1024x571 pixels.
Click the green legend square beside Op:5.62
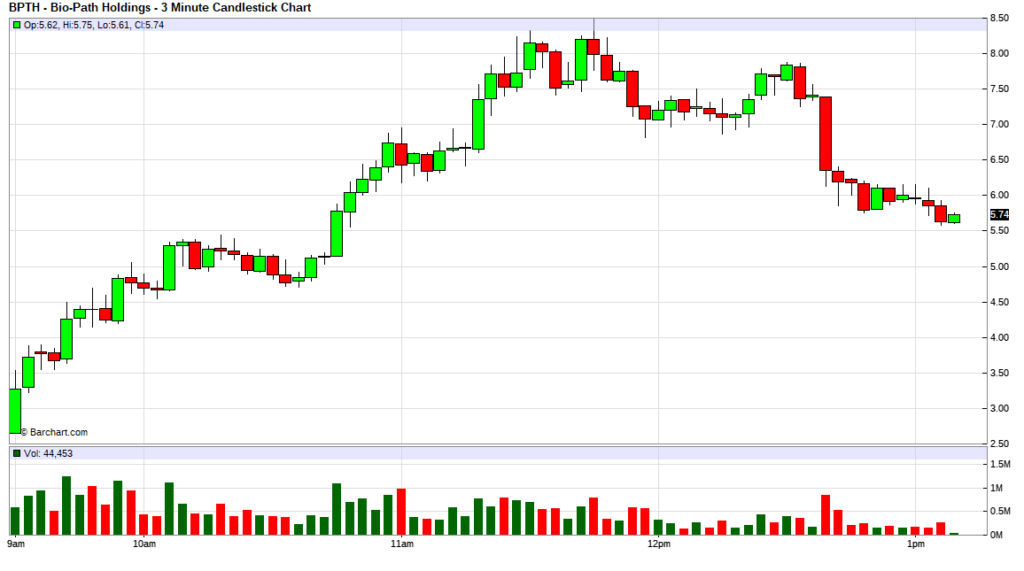(x=17, y=25)
